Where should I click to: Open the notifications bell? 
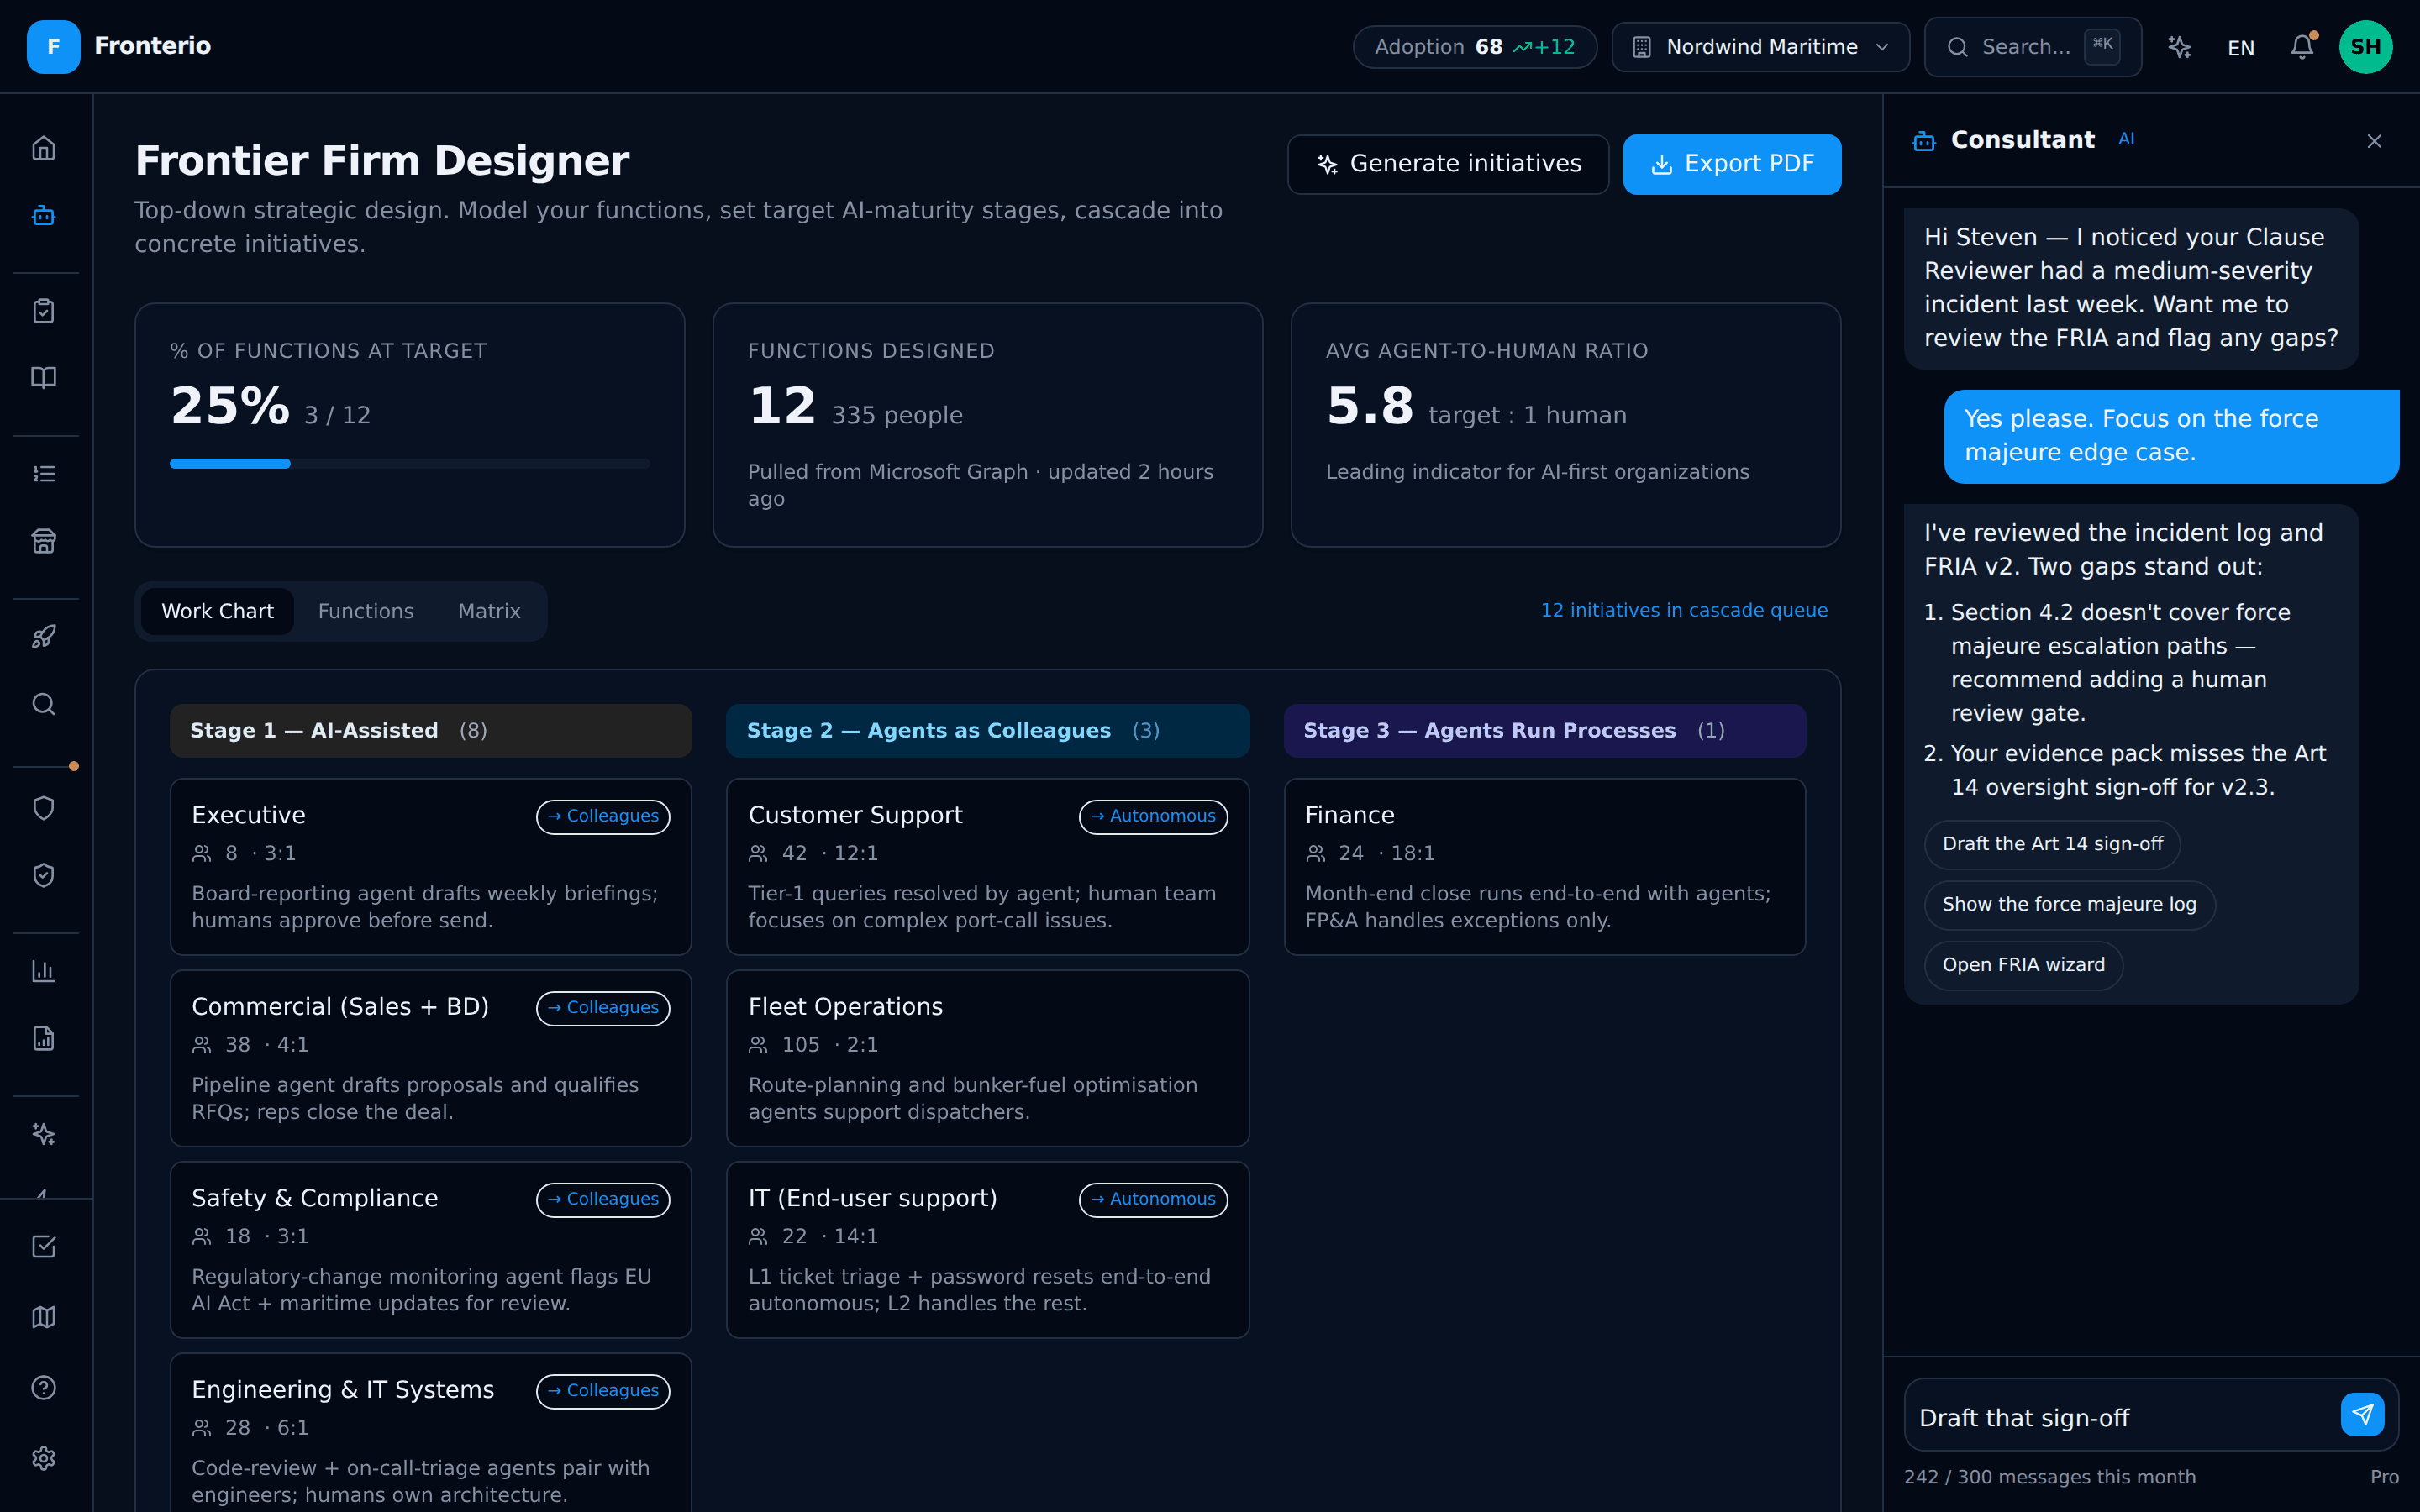tap(2302, 47)
